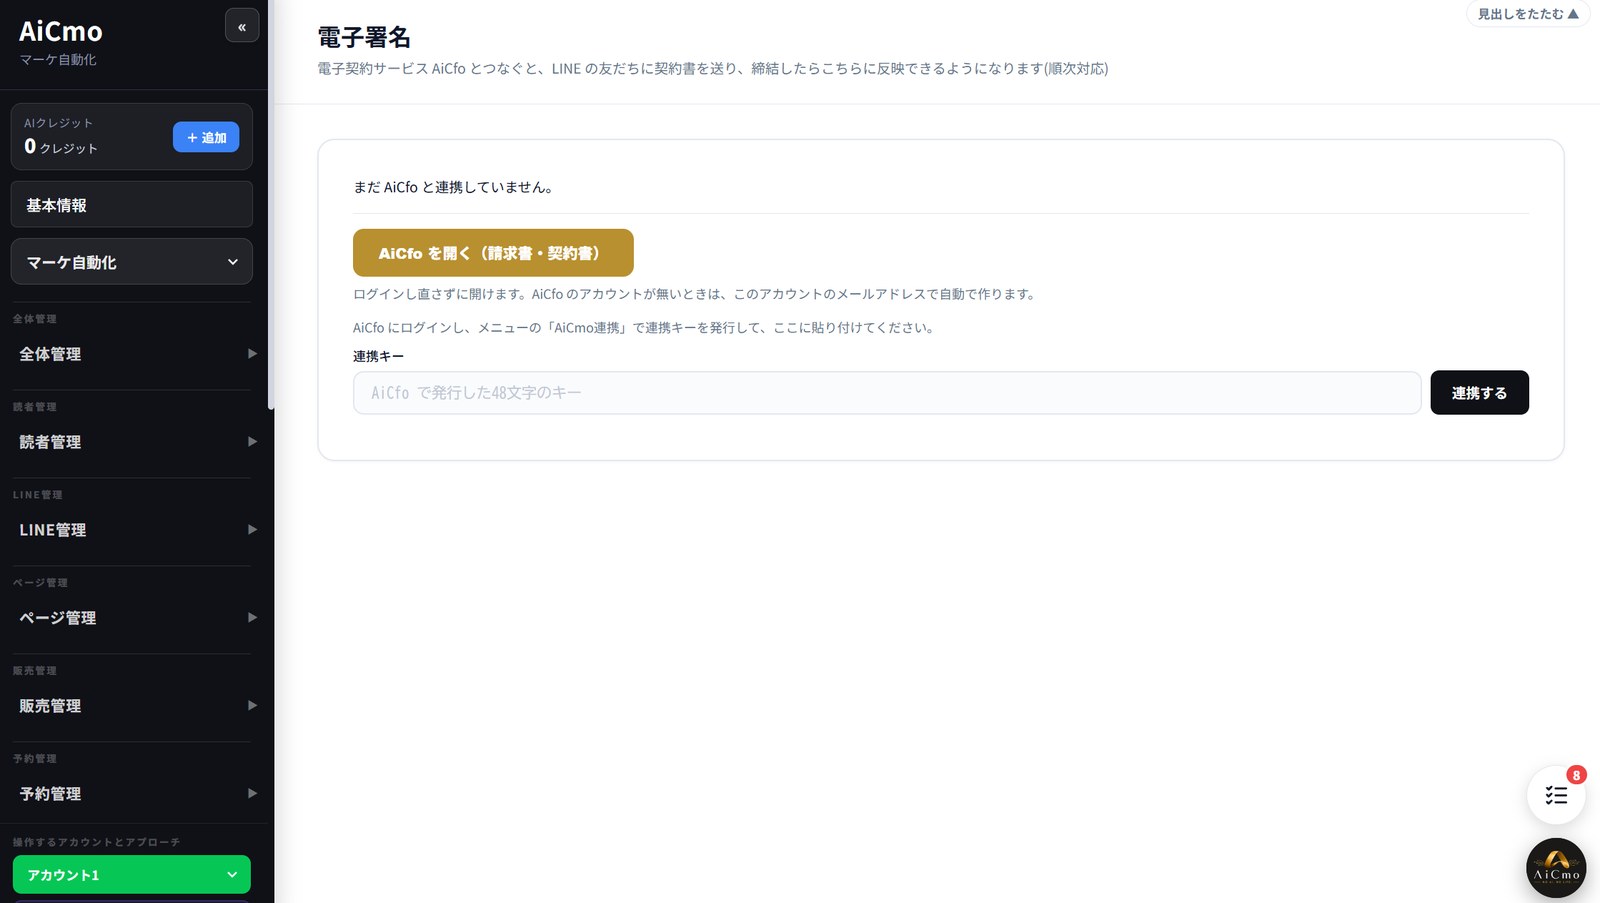Open the アカウント1 account dropdown
The height and width of the screenshot is (903, 1600).
point(132,875)
